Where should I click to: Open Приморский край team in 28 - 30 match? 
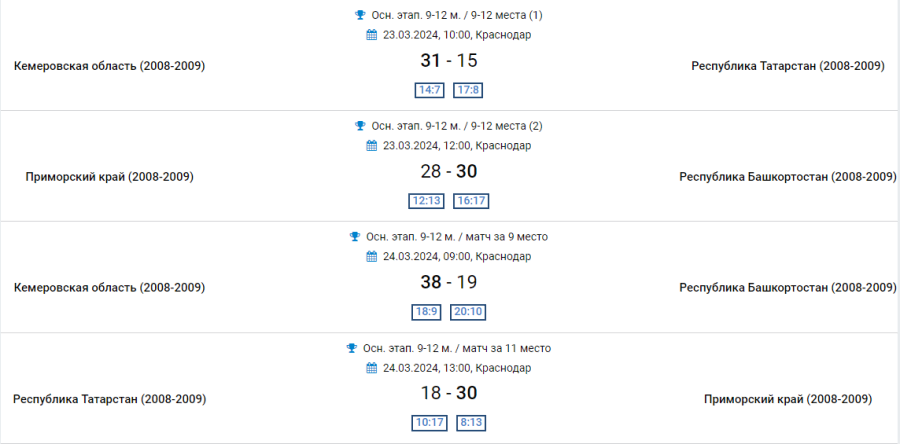(109, 177)
